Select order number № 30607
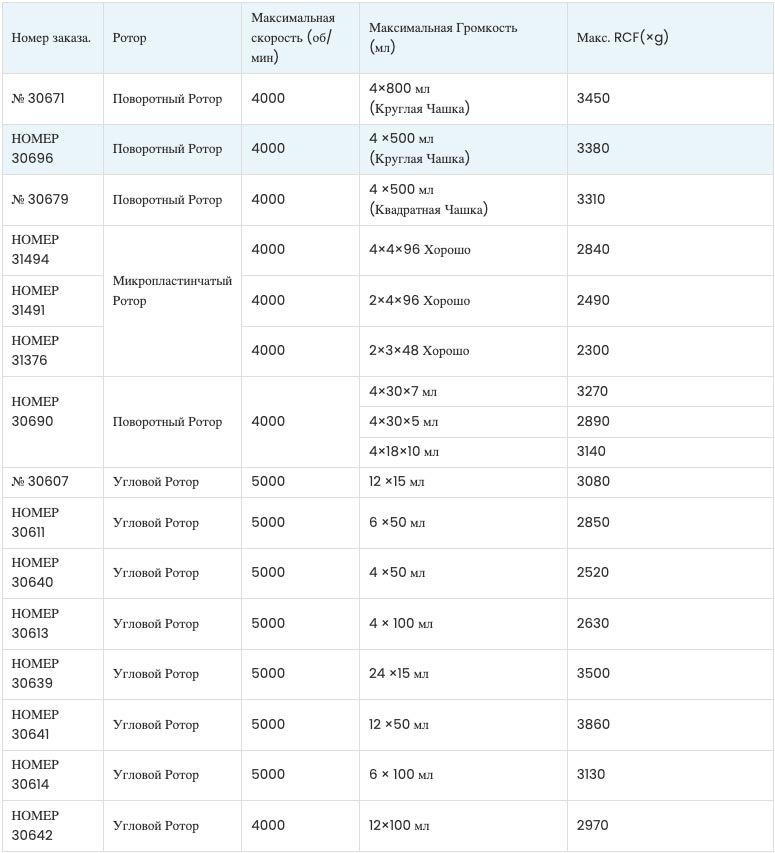Screen dimensions: 775x853 coord(44,482)
